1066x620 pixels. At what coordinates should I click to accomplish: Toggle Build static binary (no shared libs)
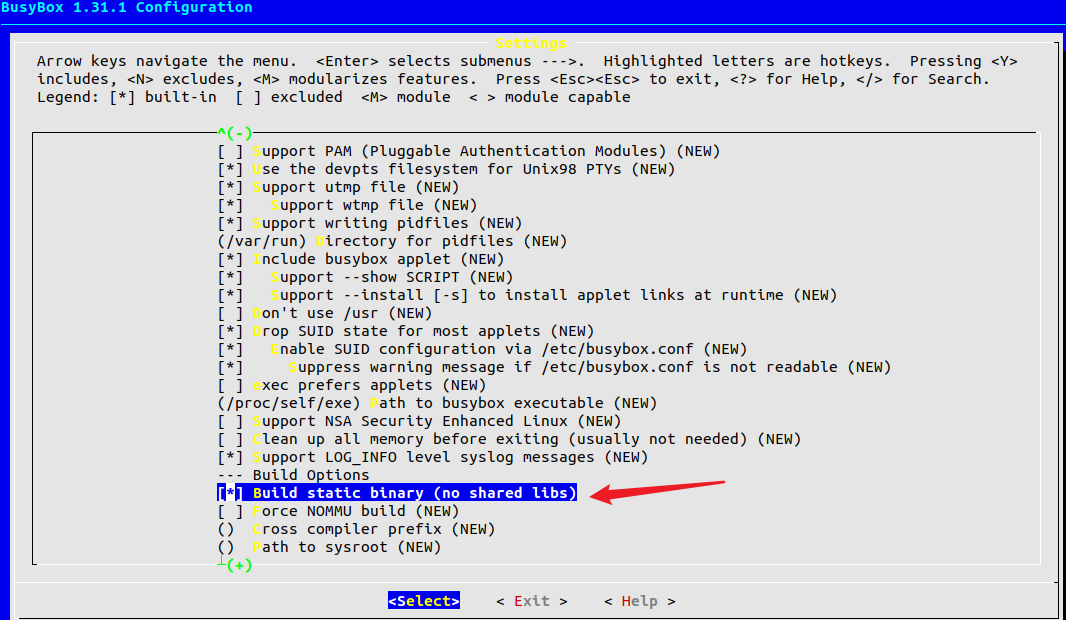[x=397, y=493]
